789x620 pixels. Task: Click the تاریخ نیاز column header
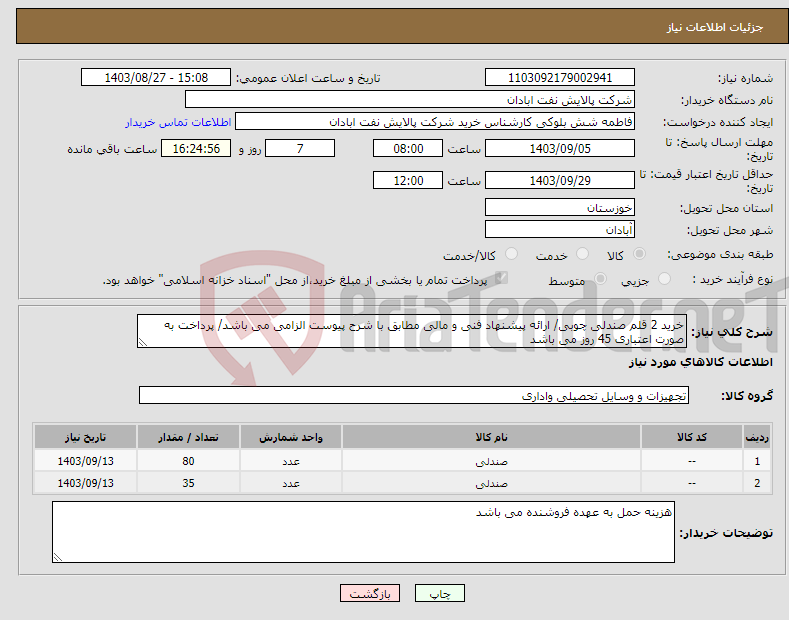pos(86,437)
